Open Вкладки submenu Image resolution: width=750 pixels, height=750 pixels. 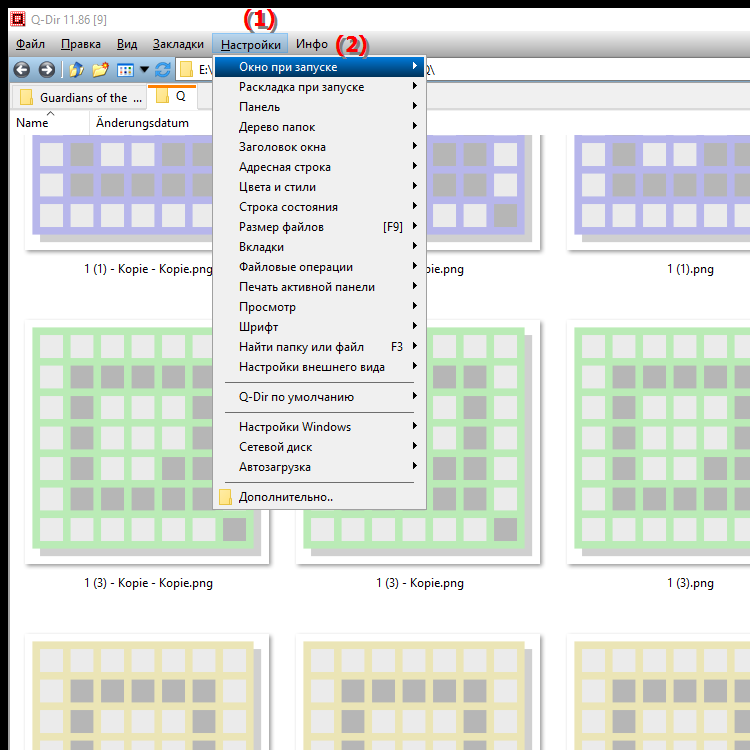[x=320, y=247]
